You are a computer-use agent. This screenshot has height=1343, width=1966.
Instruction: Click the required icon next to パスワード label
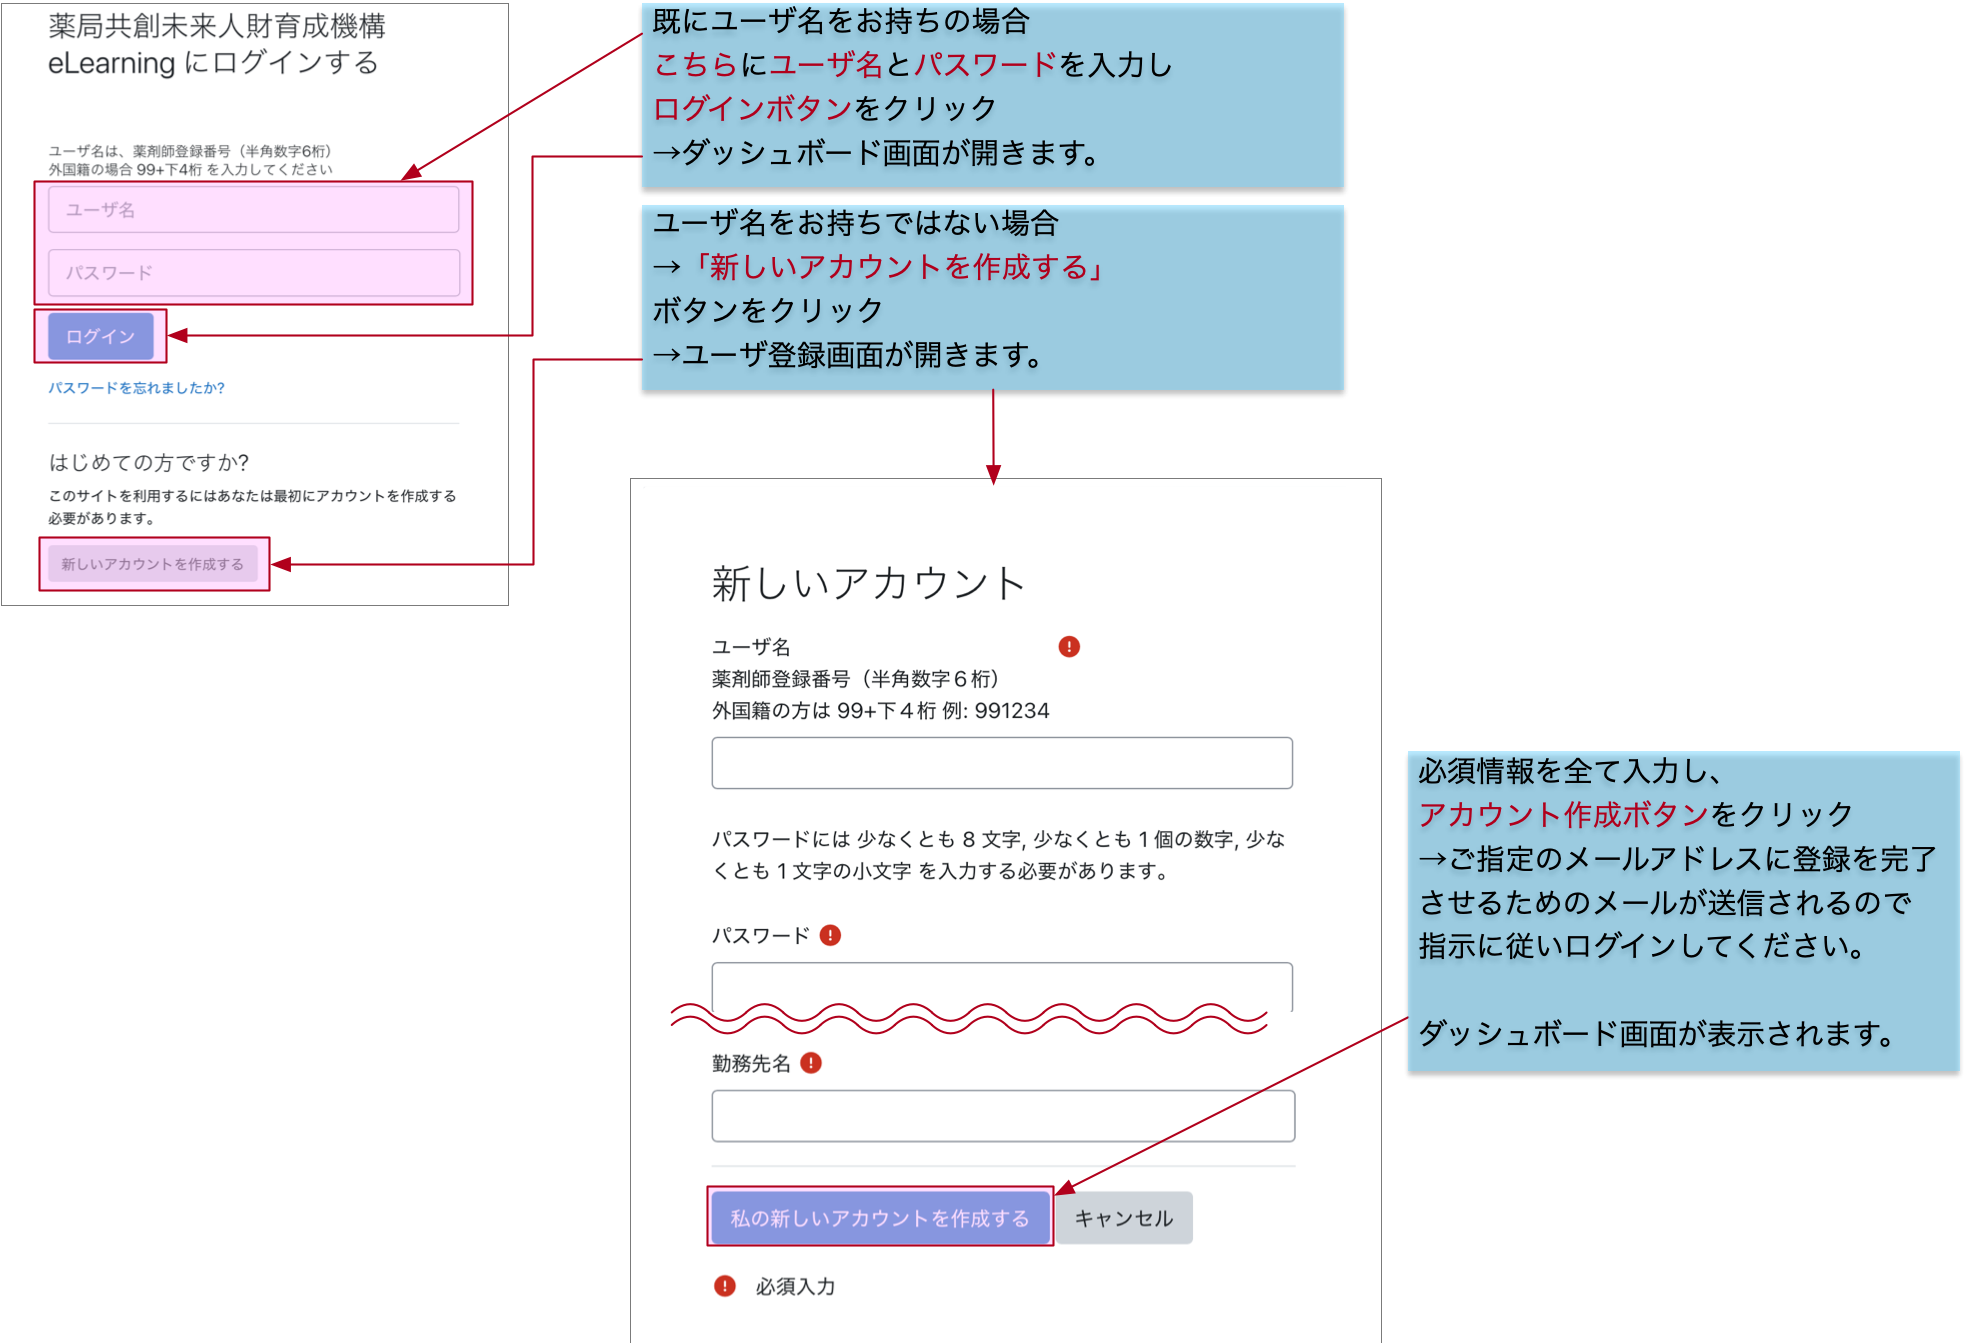830,935
